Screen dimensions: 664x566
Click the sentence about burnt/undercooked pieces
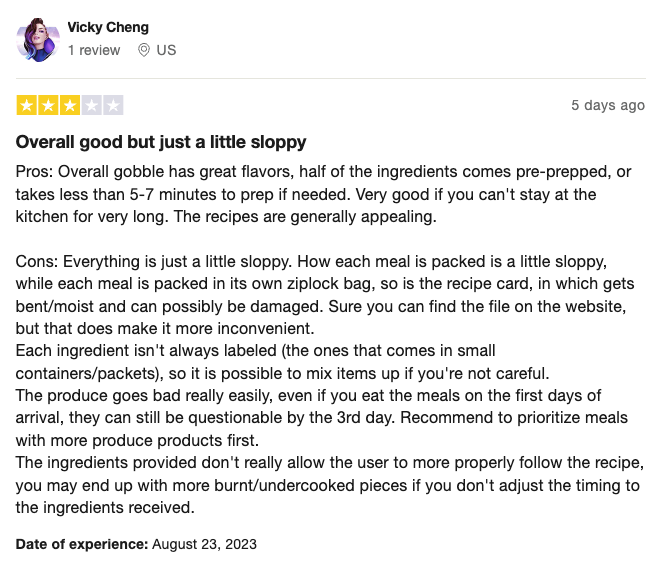(x=330, y=485)
